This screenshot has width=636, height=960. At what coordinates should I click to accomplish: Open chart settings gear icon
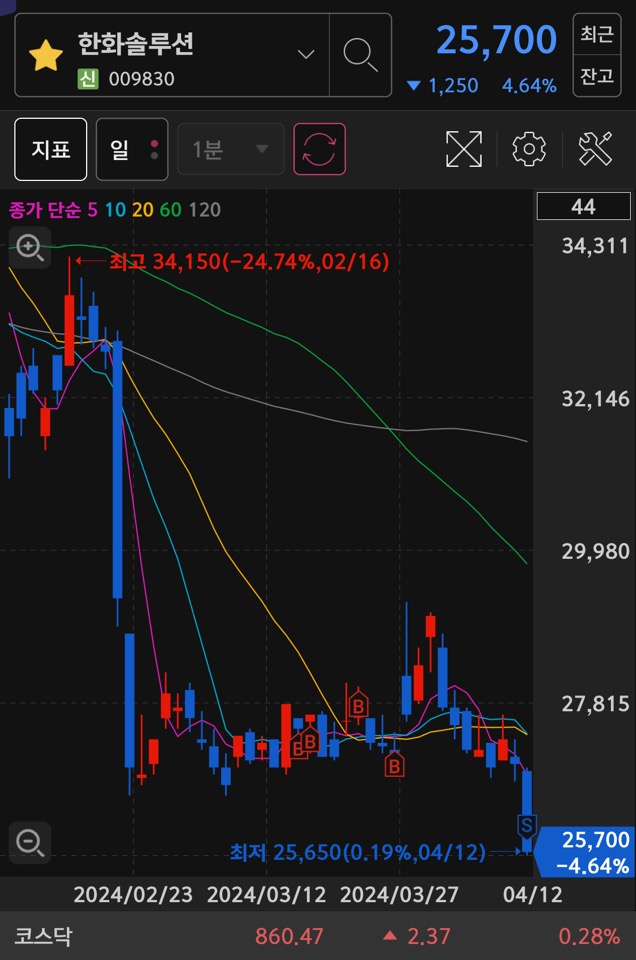[529, 149]
